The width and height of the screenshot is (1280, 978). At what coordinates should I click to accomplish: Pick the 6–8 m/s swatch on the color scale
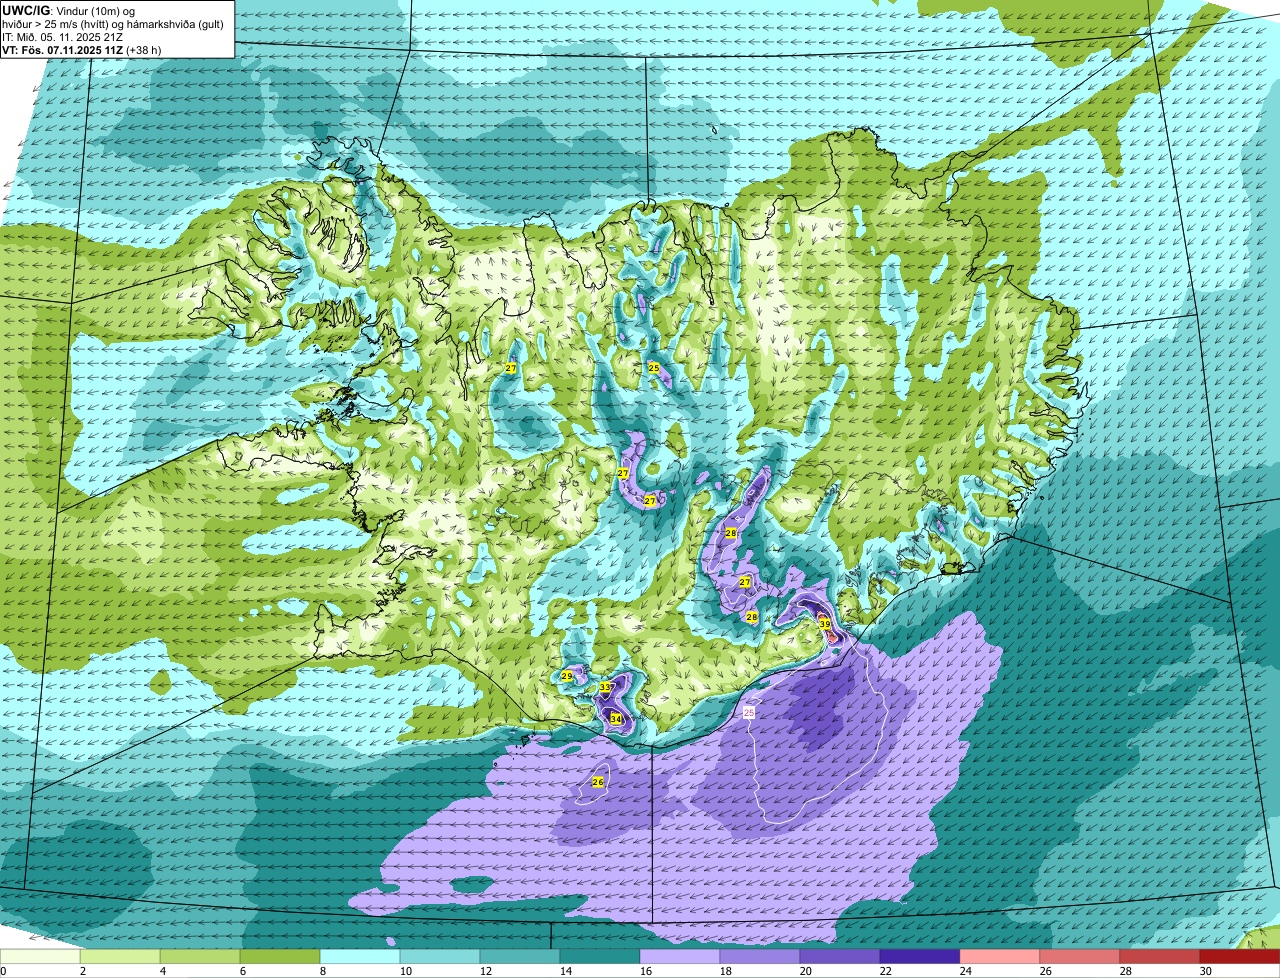pyautogui.click(x=280, y=957)
